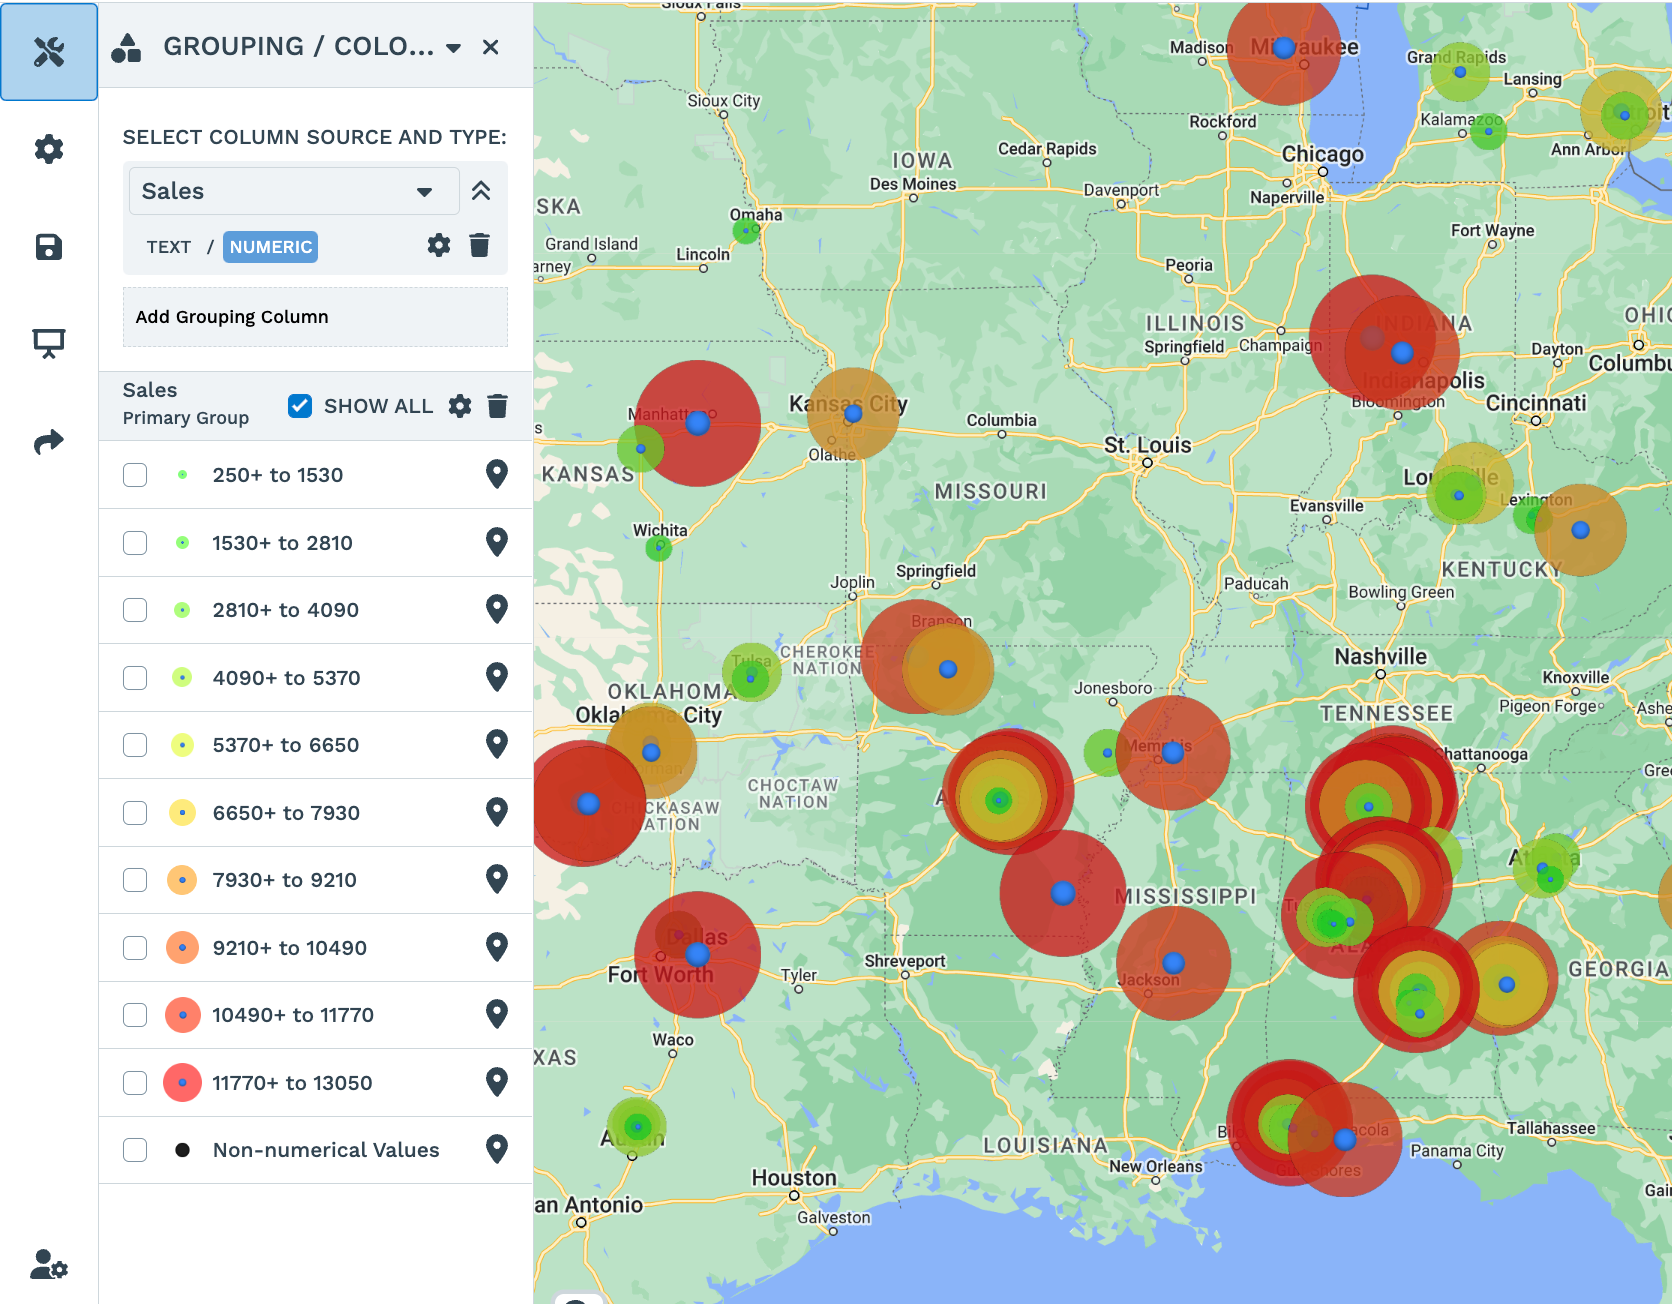Open map settings gear in sidebar

(x=48, y=149)
